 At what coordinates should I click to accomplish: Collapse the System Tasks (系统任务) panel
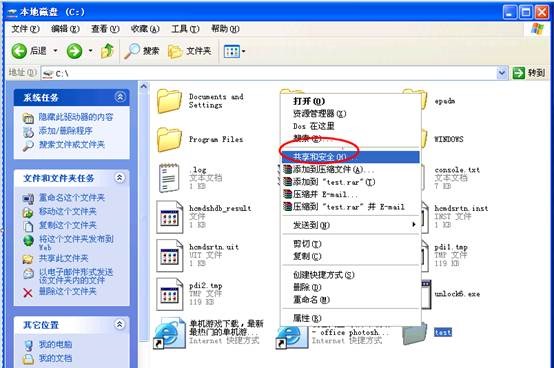pyautogui.click(x=120, y=97)
